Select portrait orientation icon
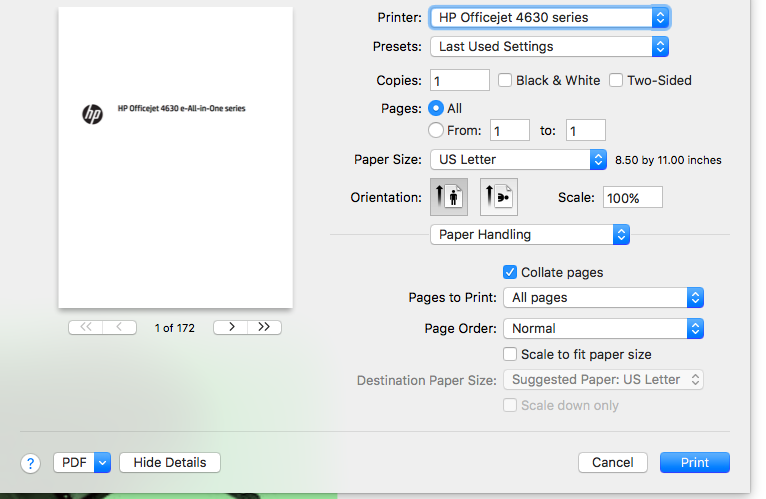The width and height of the screenshot is (766, 499). point(448,197)
